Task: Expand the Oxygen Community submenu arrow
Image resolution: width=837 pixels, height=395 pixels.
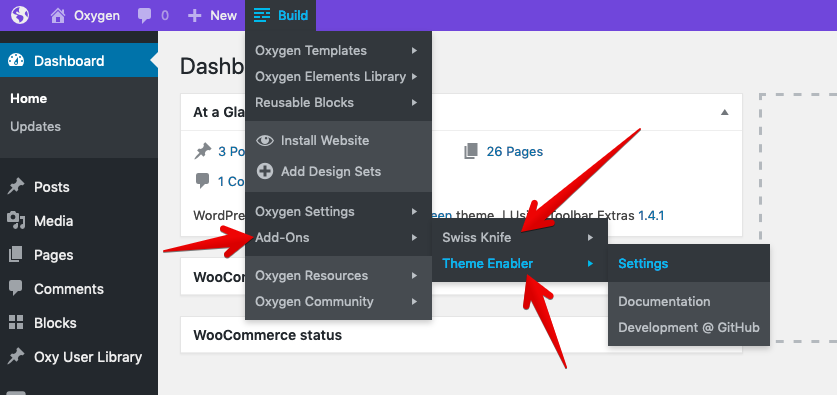Action: coord(414,301)
